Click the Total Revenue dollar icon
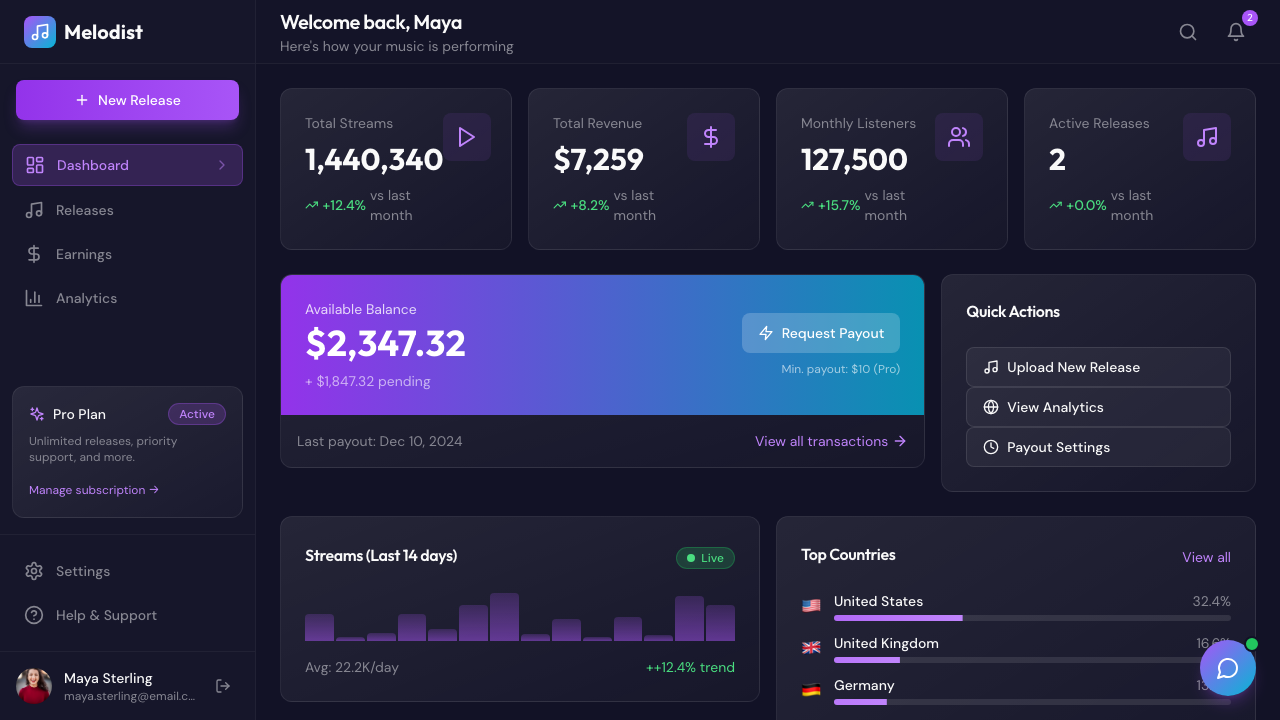The width and height of the screenshot is (1280, 720). (x=711, y=137)
